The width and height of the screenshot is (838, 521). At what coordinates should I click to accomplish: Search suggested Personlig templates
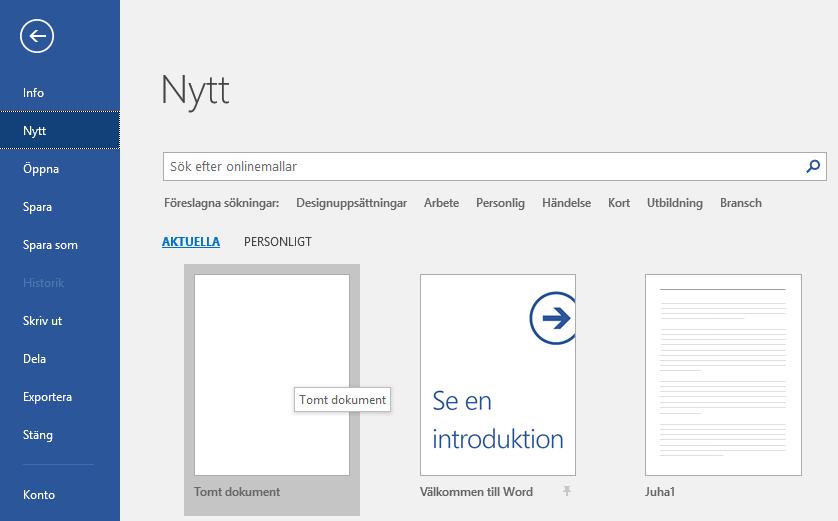[500, 203]
